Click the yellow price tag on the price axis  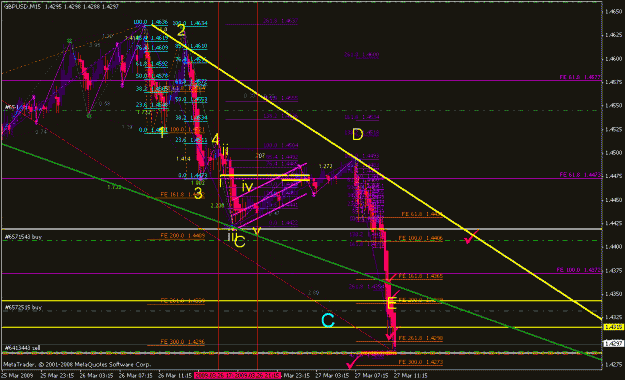point(614,327)
